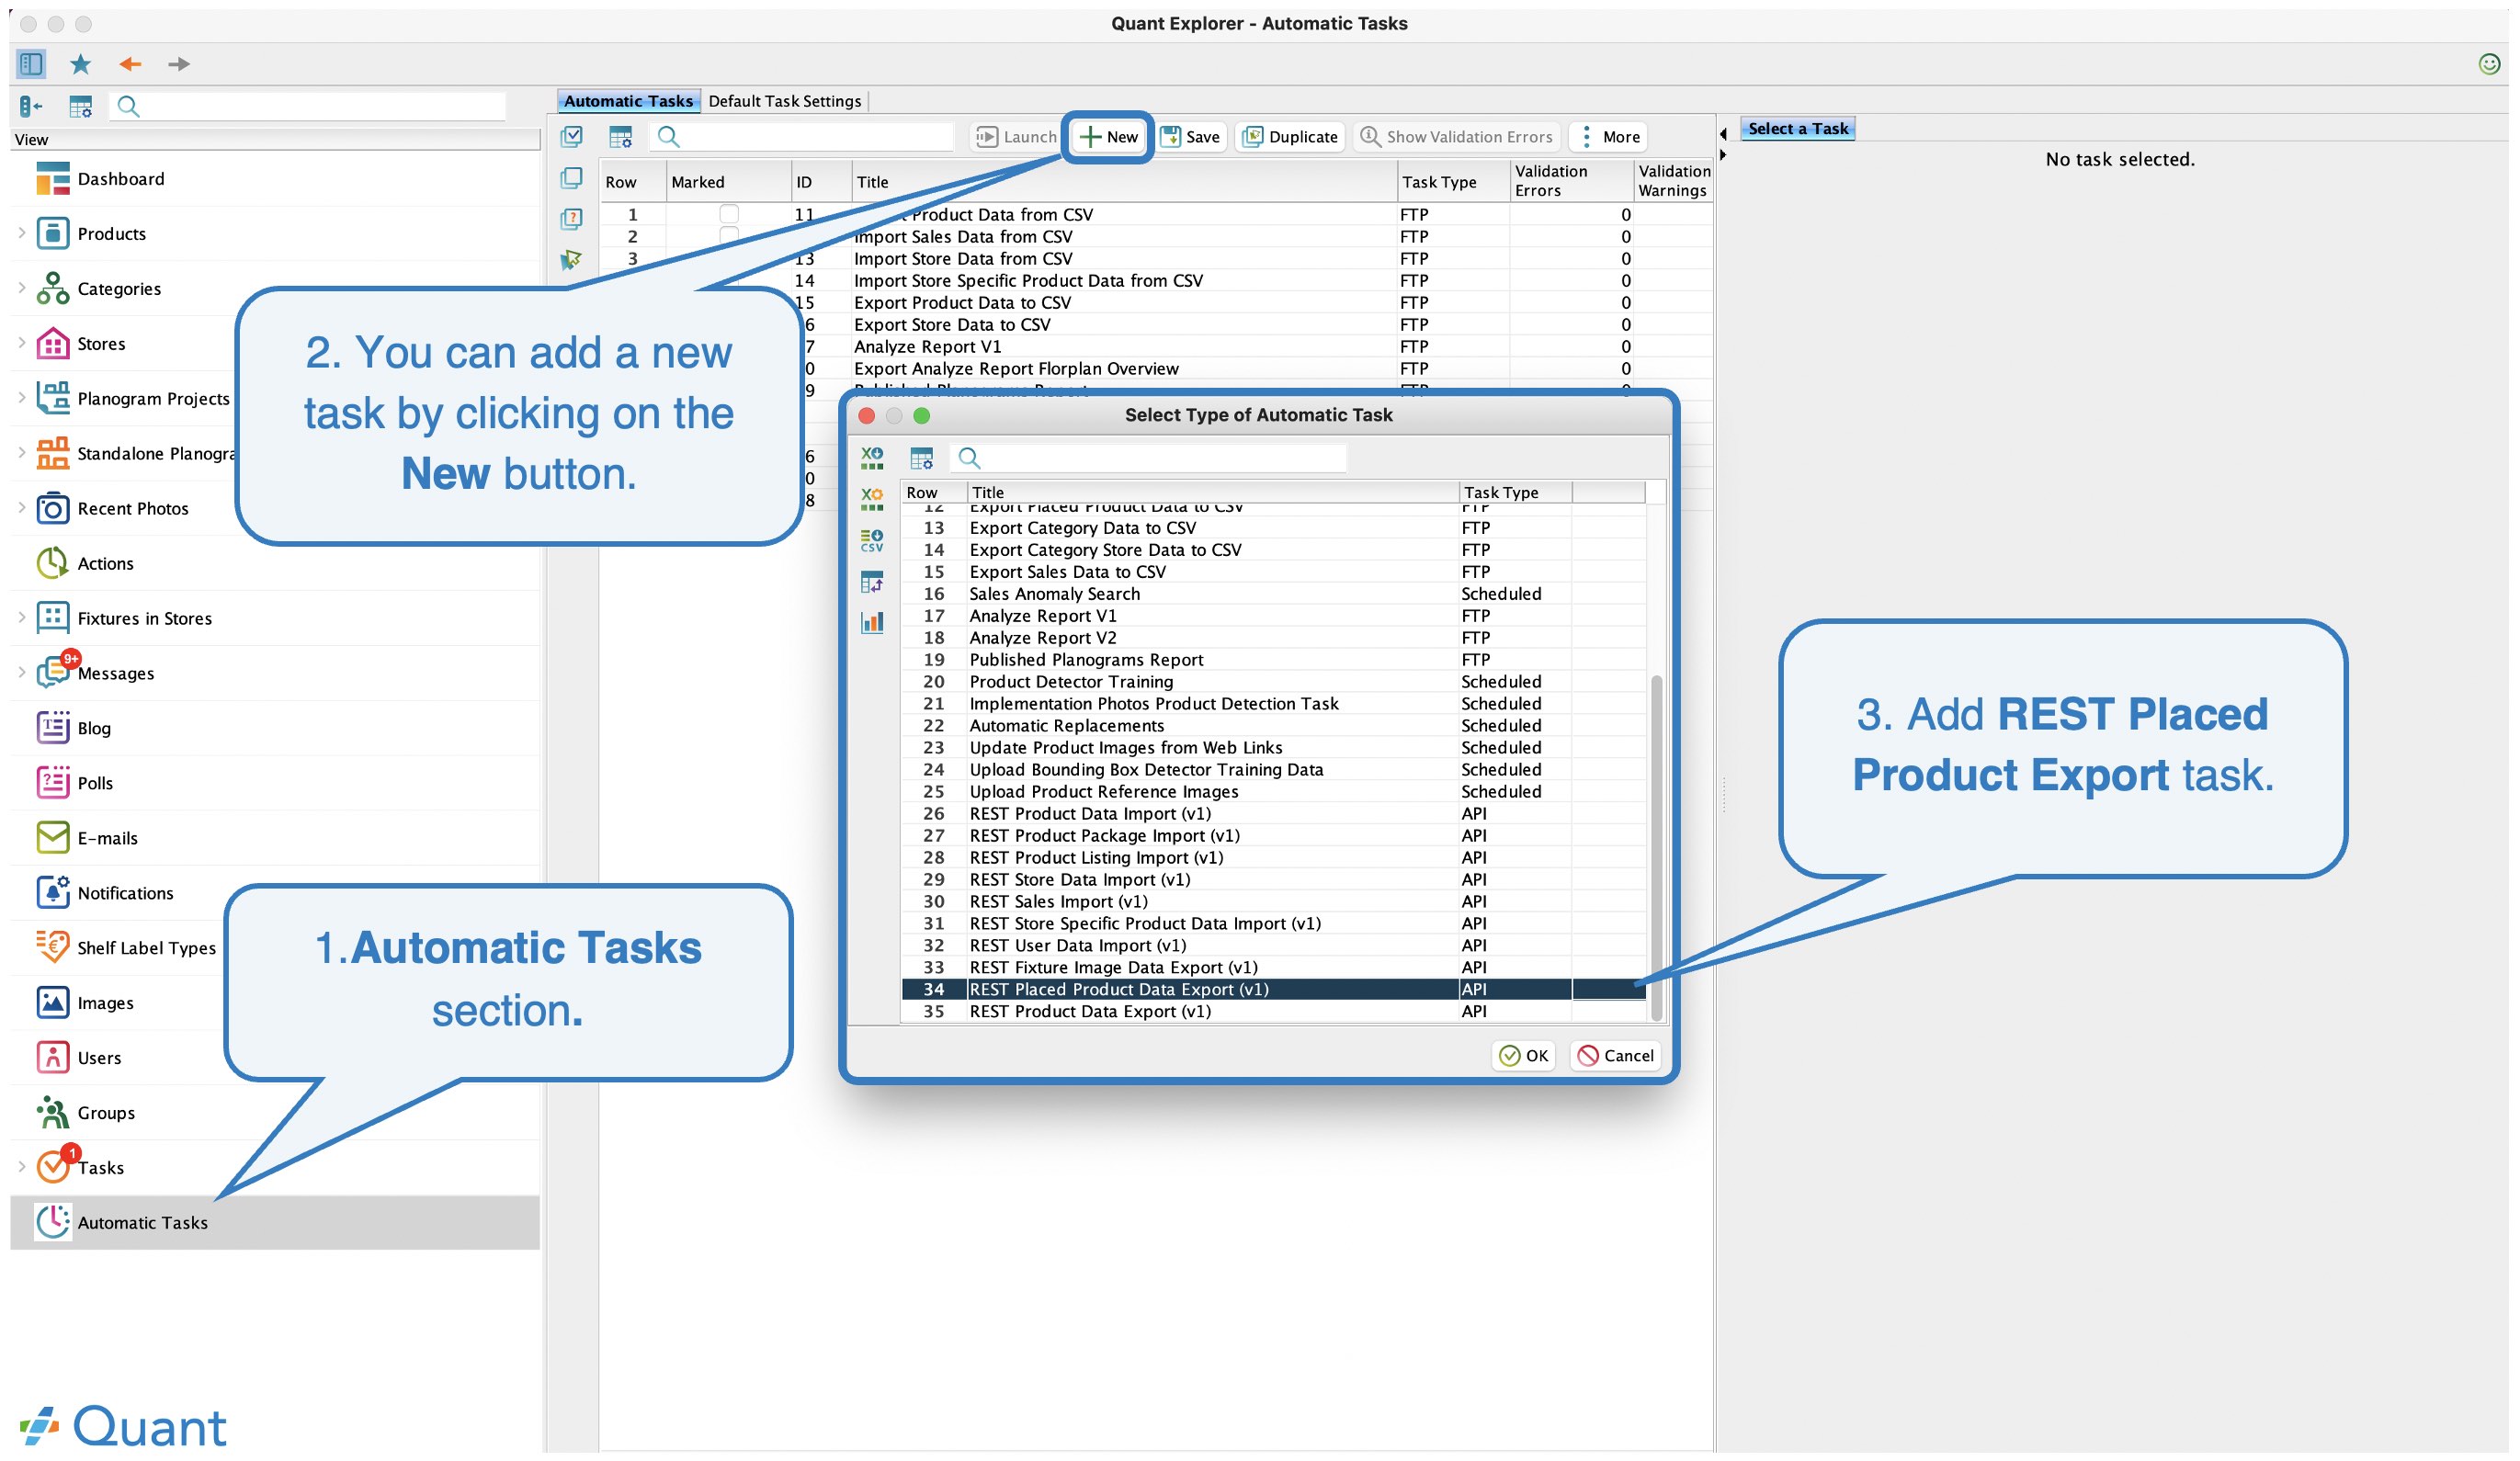Focus the sidebar search field
2520x1461 pixels.
point(308,106)
